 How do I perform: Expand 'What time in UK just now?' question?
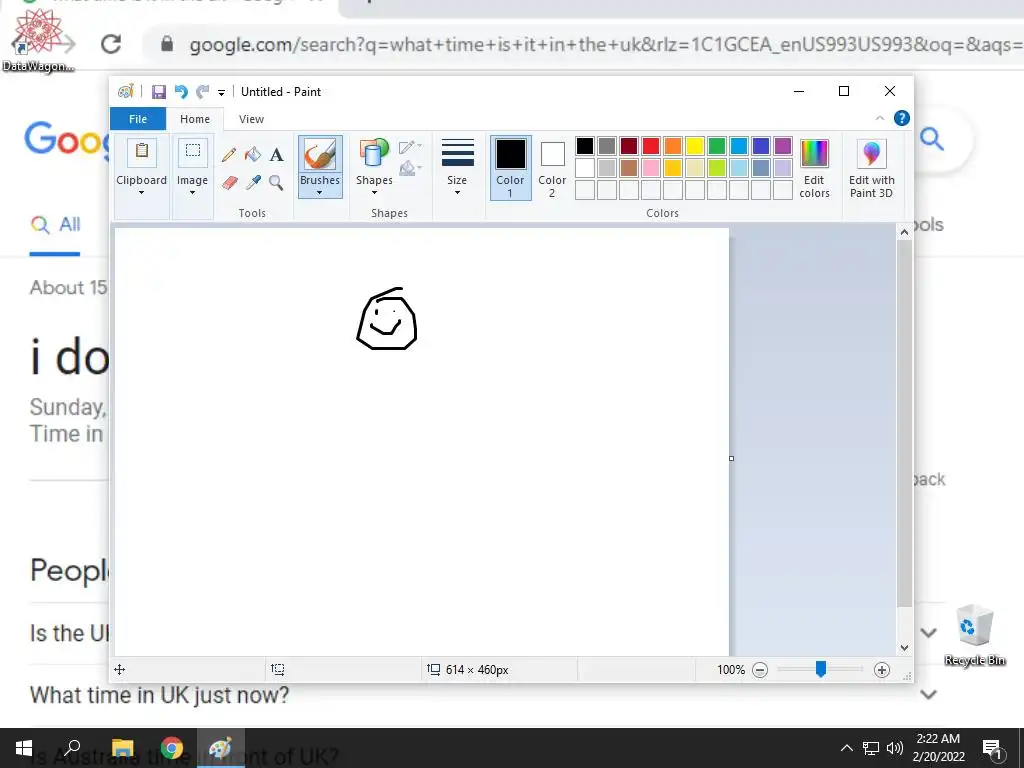928,694
